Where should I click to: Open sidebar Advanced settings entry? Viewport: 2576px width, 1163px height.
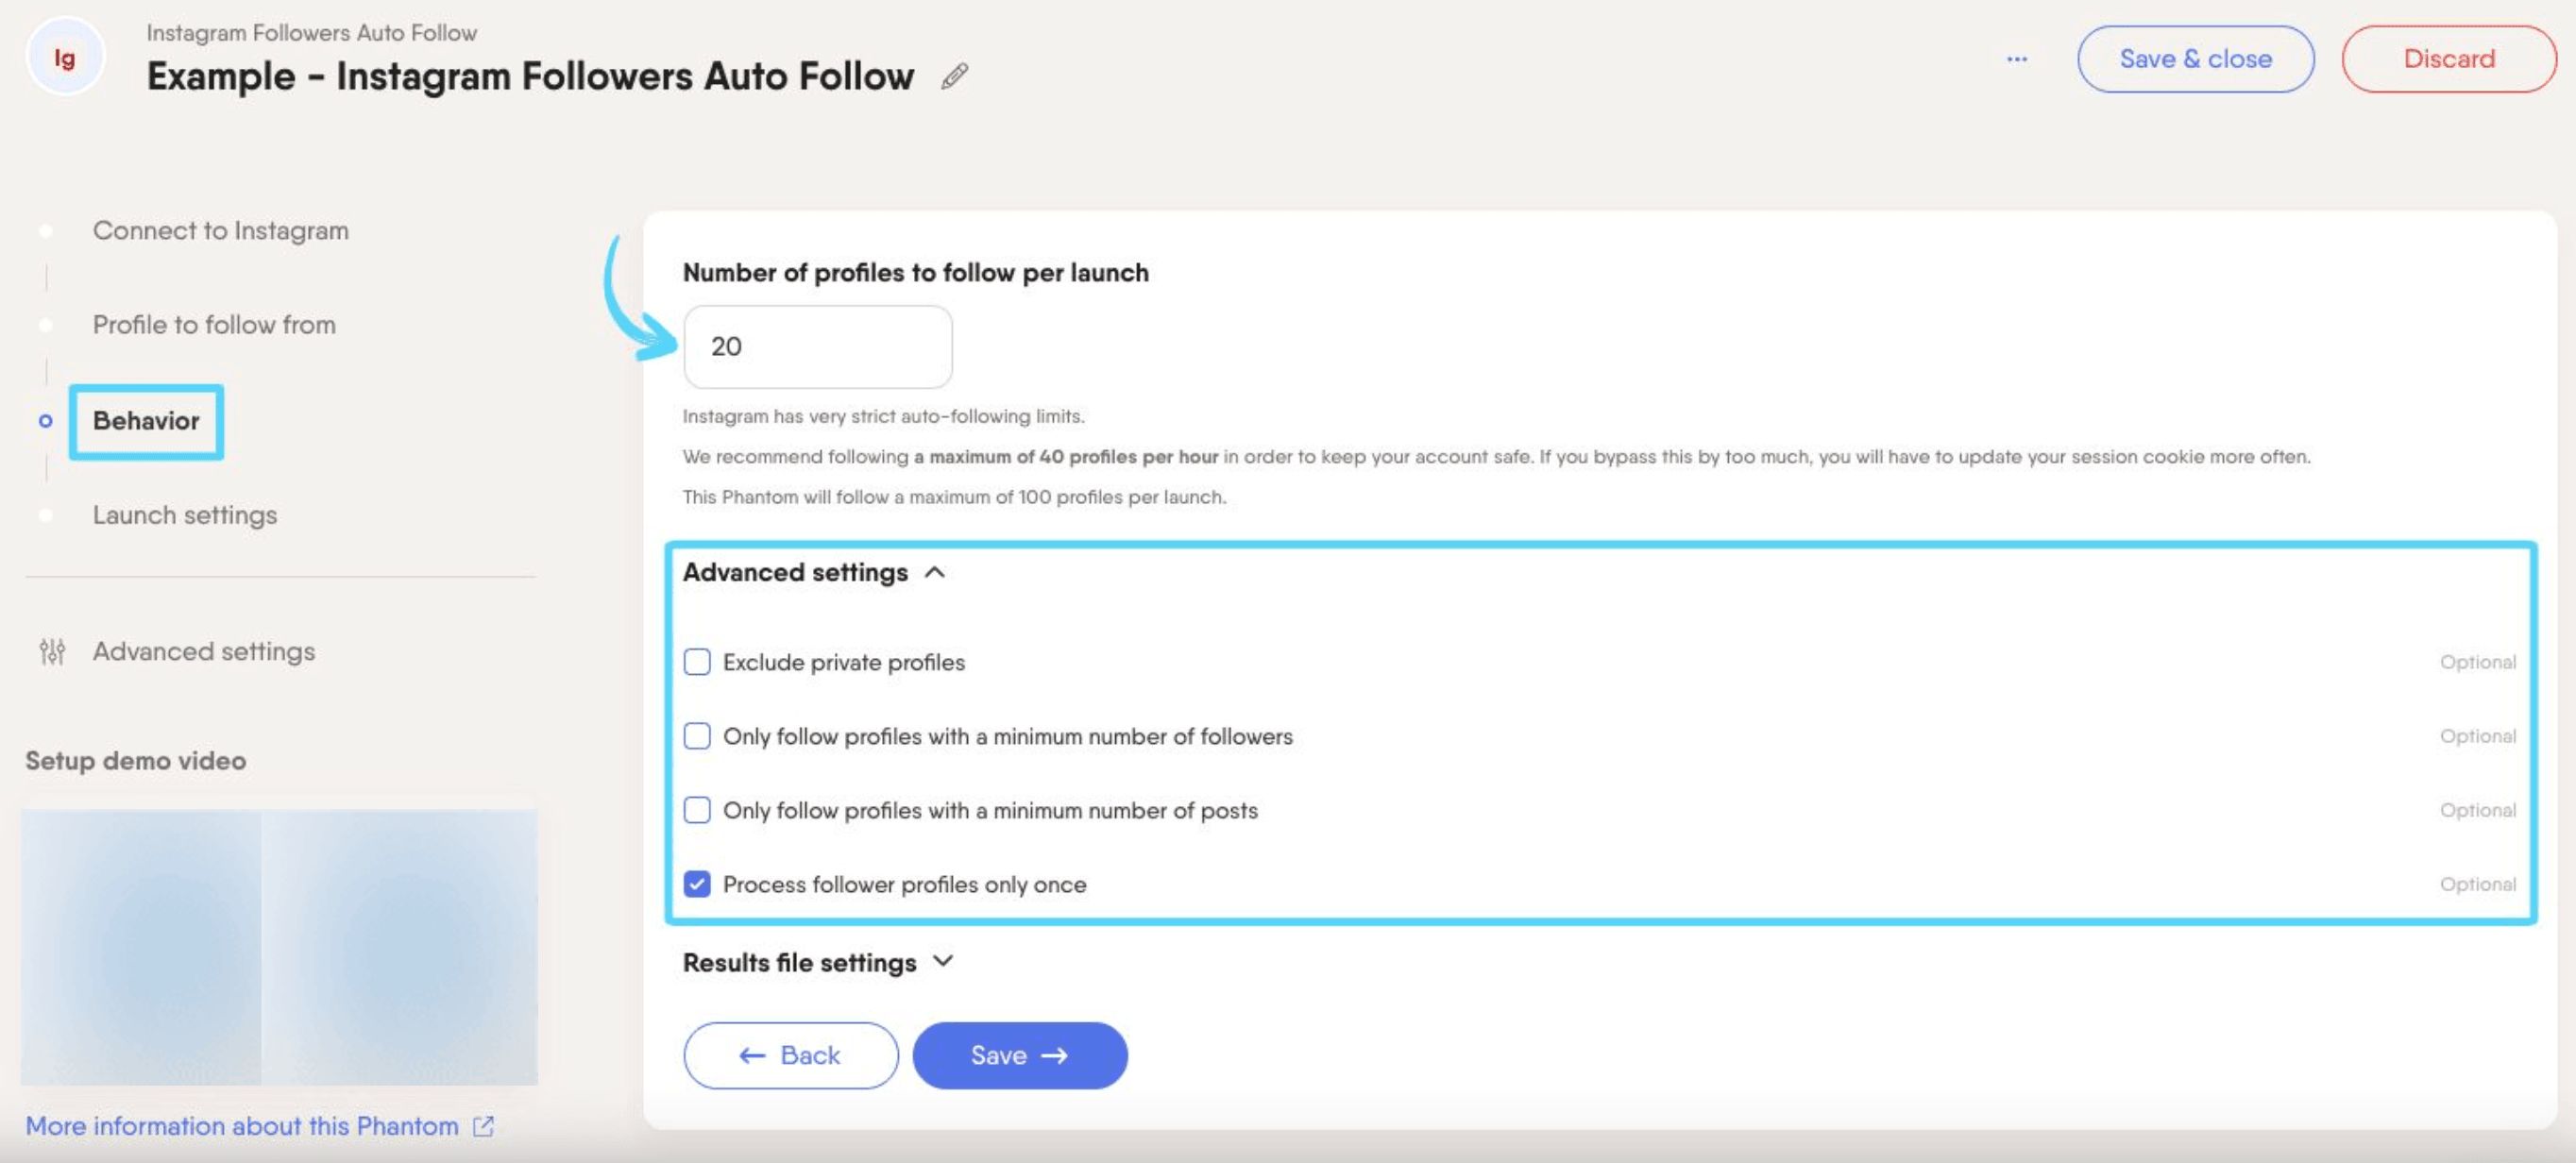[204, 651]
